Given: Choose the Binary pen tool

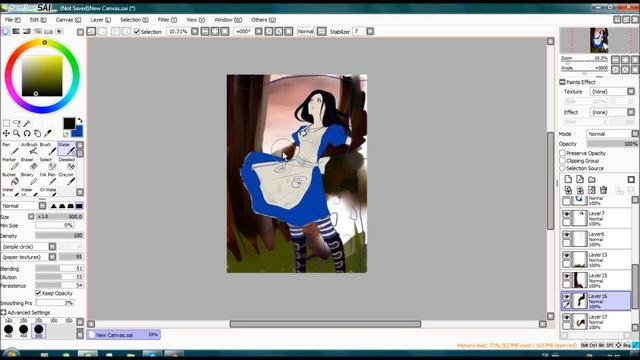Looking at the screenshot, I should pos(29,179).
